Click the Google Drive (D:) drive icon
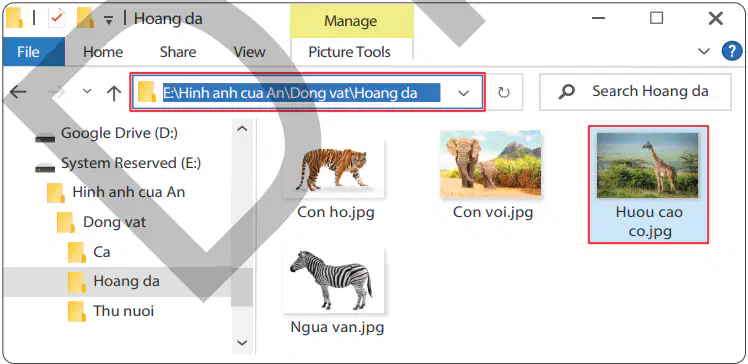748x364 pixels. point(45,138)
